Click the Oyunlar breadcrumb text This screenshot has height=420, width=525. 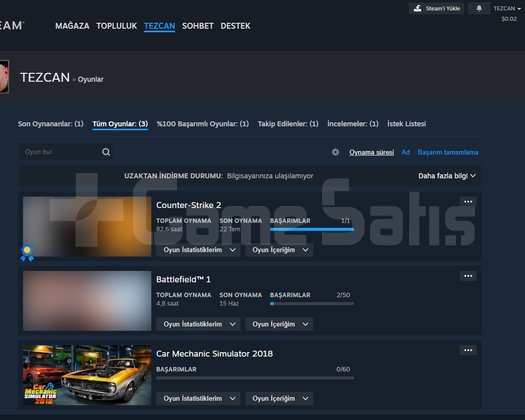90,79
